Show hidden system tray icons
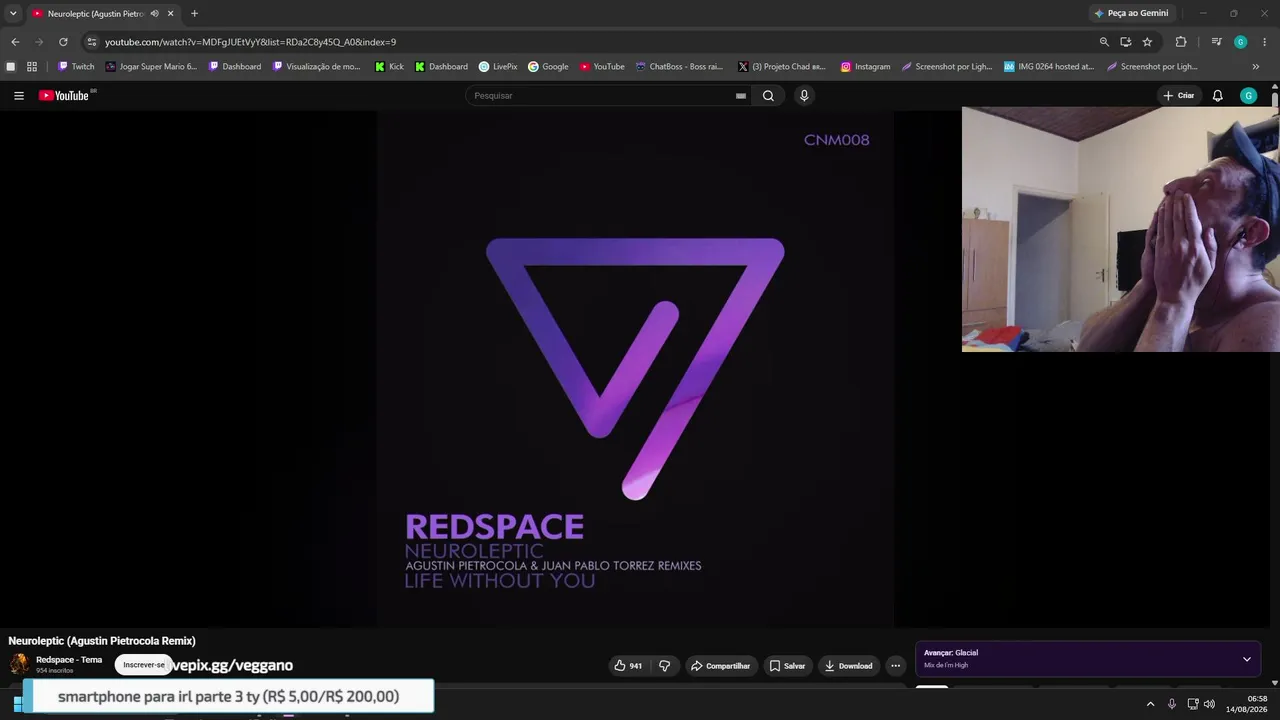1280x720 pixels. 1150,704
